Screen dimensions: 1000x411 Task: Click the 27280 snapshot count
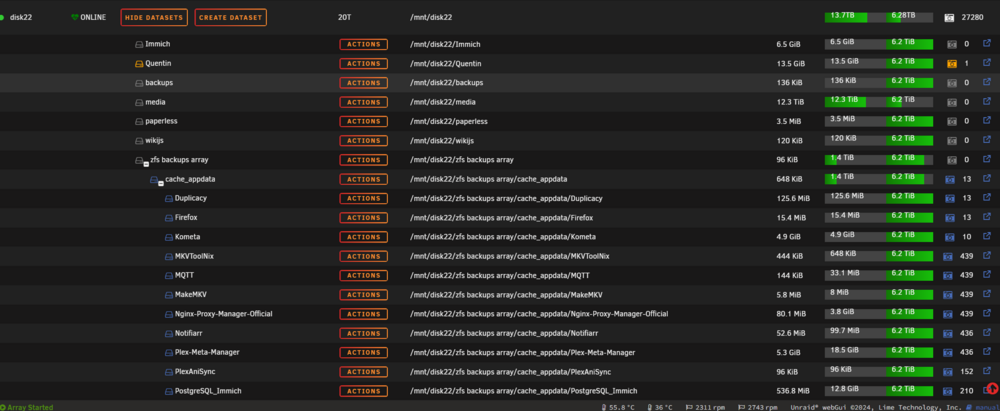(x=973, y=18)
